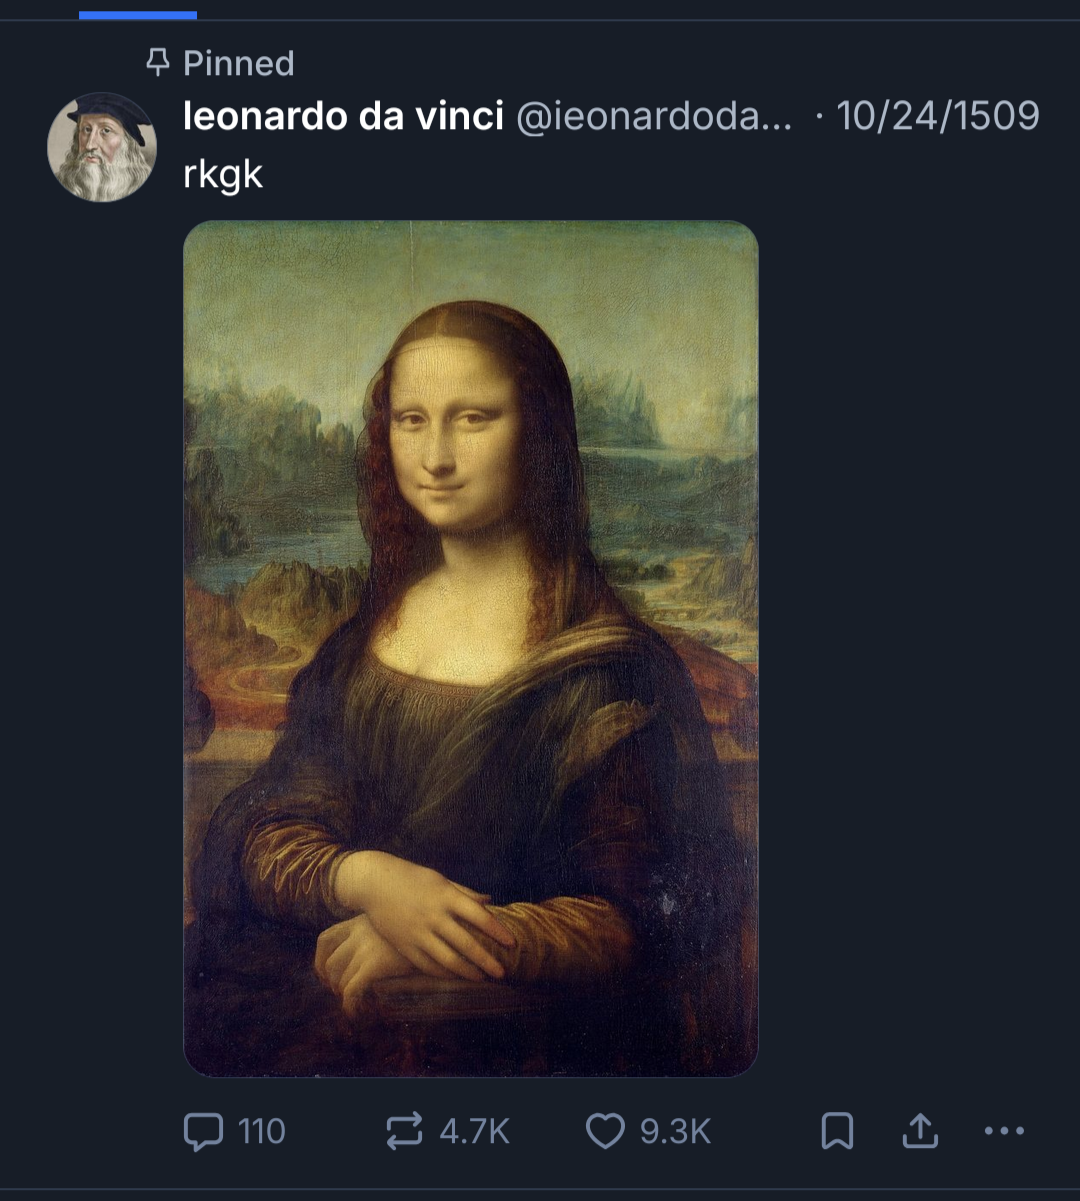Click the repost arrows icon

404,1131
